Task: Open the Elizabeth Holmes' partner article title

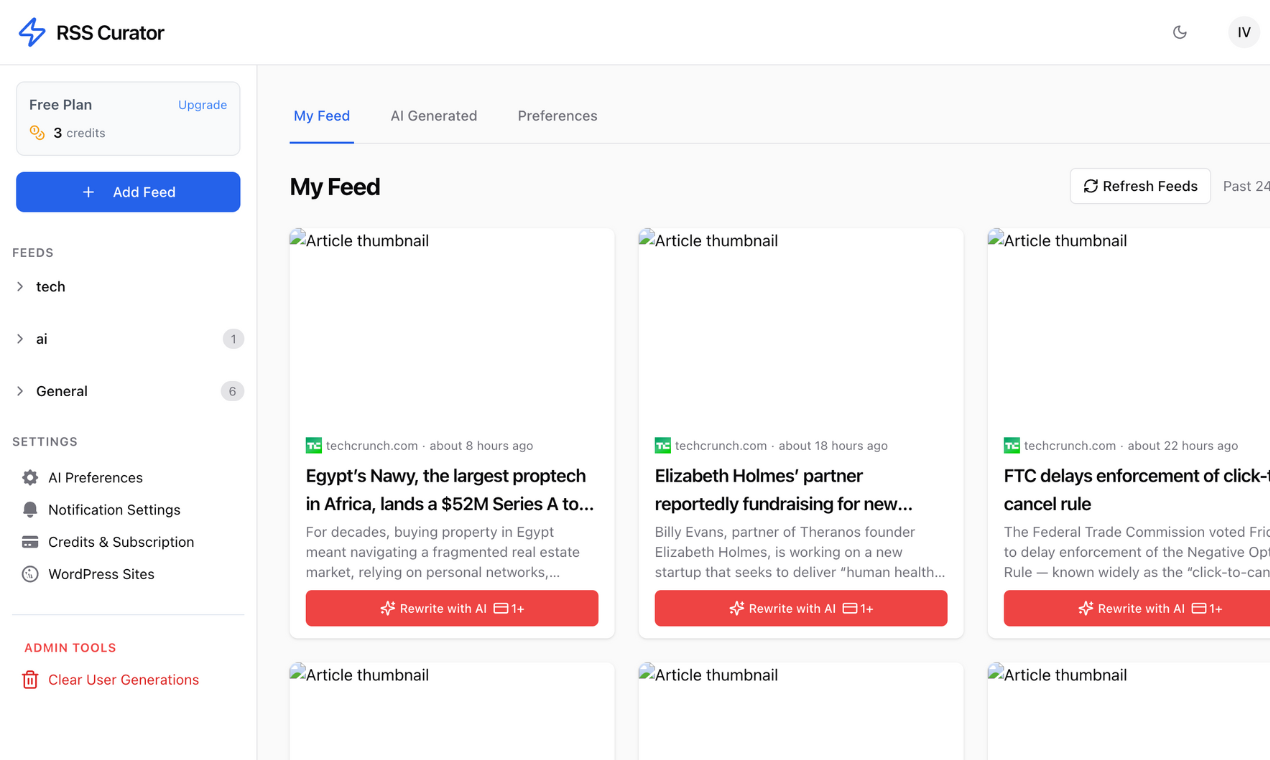Action: click(x=784, y=490)
